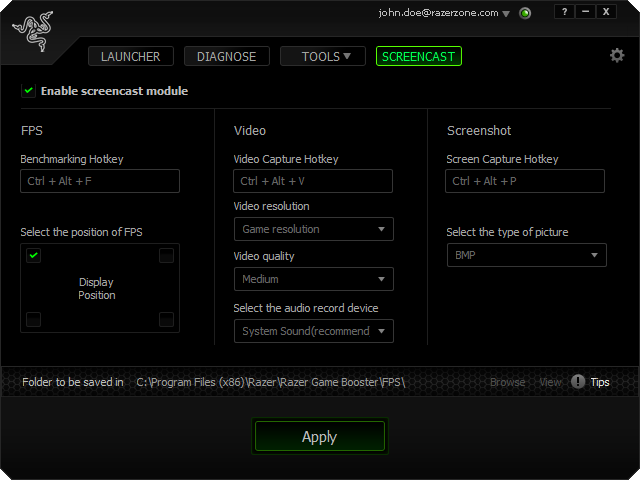Click the green online status indicator

(x=525, y=13)
